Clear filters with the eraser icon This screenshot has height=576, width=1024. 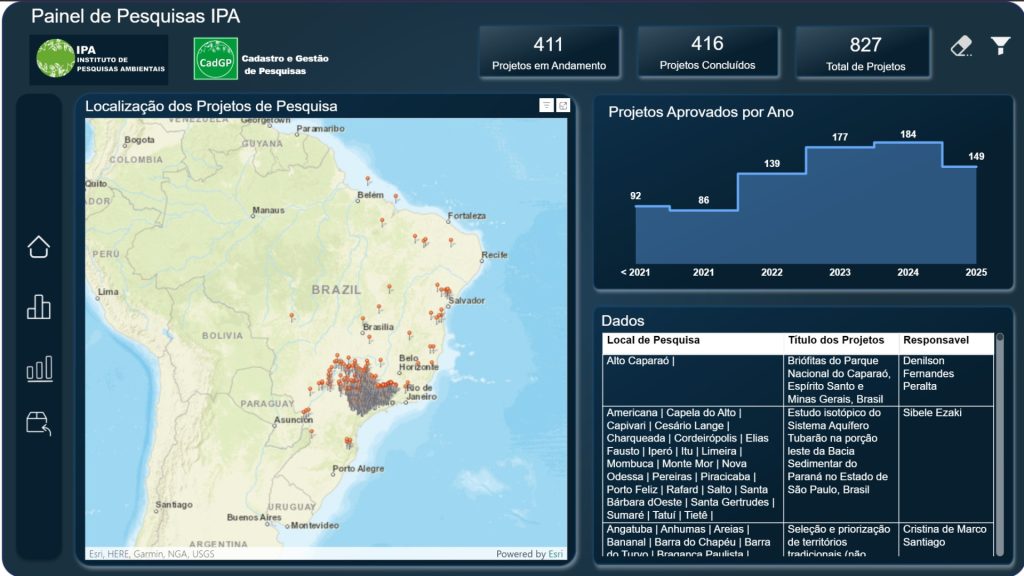[x=961, y=46]
